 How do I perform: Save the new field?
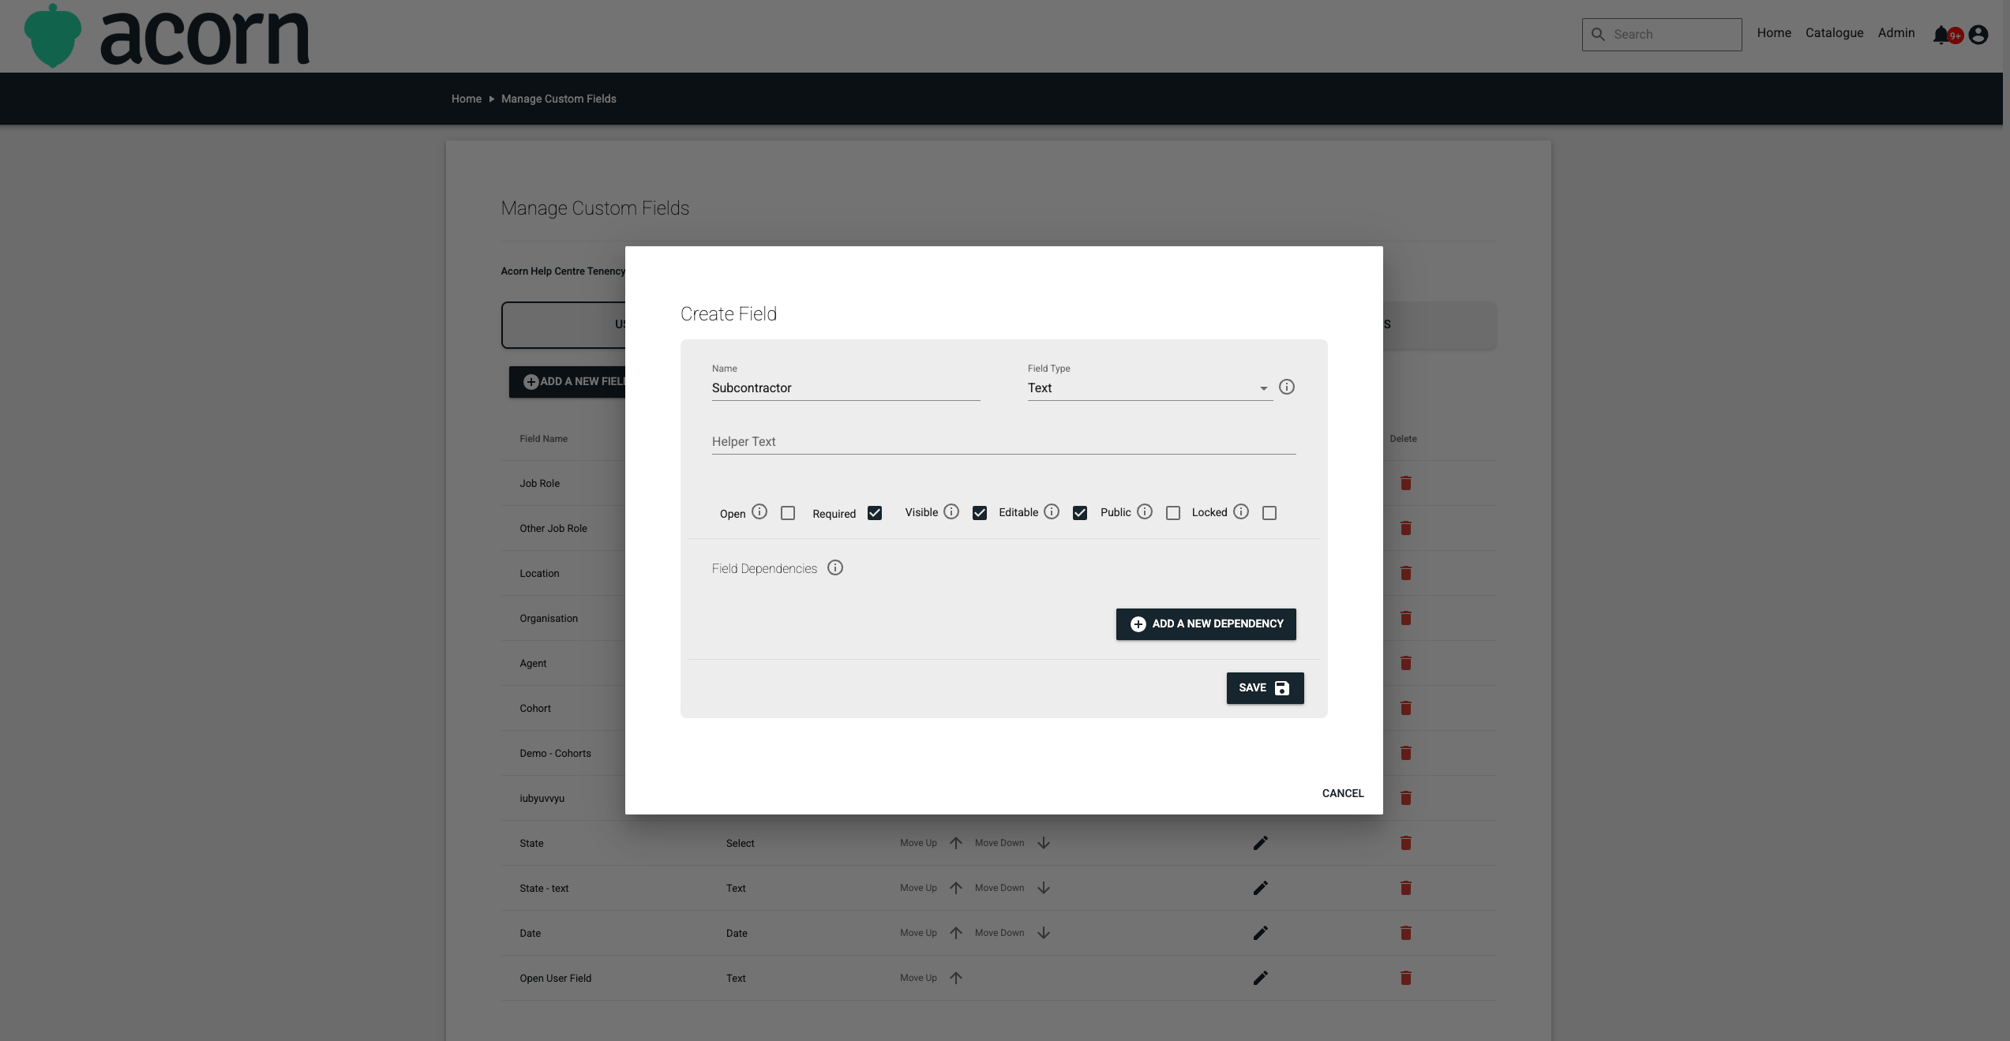(x=1265, y=688)
